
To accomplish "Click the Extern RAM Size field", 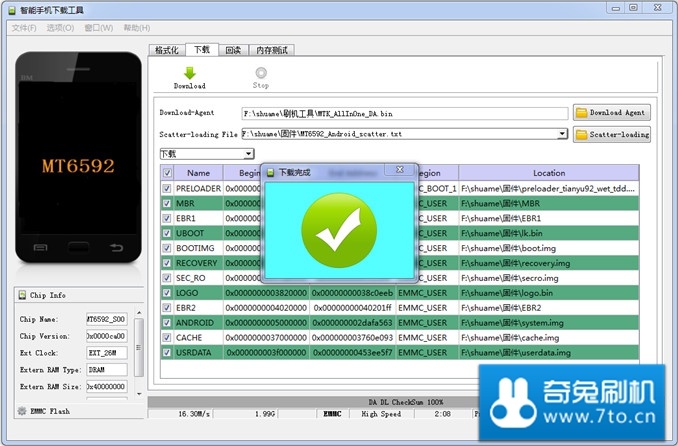I will pyautogui.click(x=107, y=387).
